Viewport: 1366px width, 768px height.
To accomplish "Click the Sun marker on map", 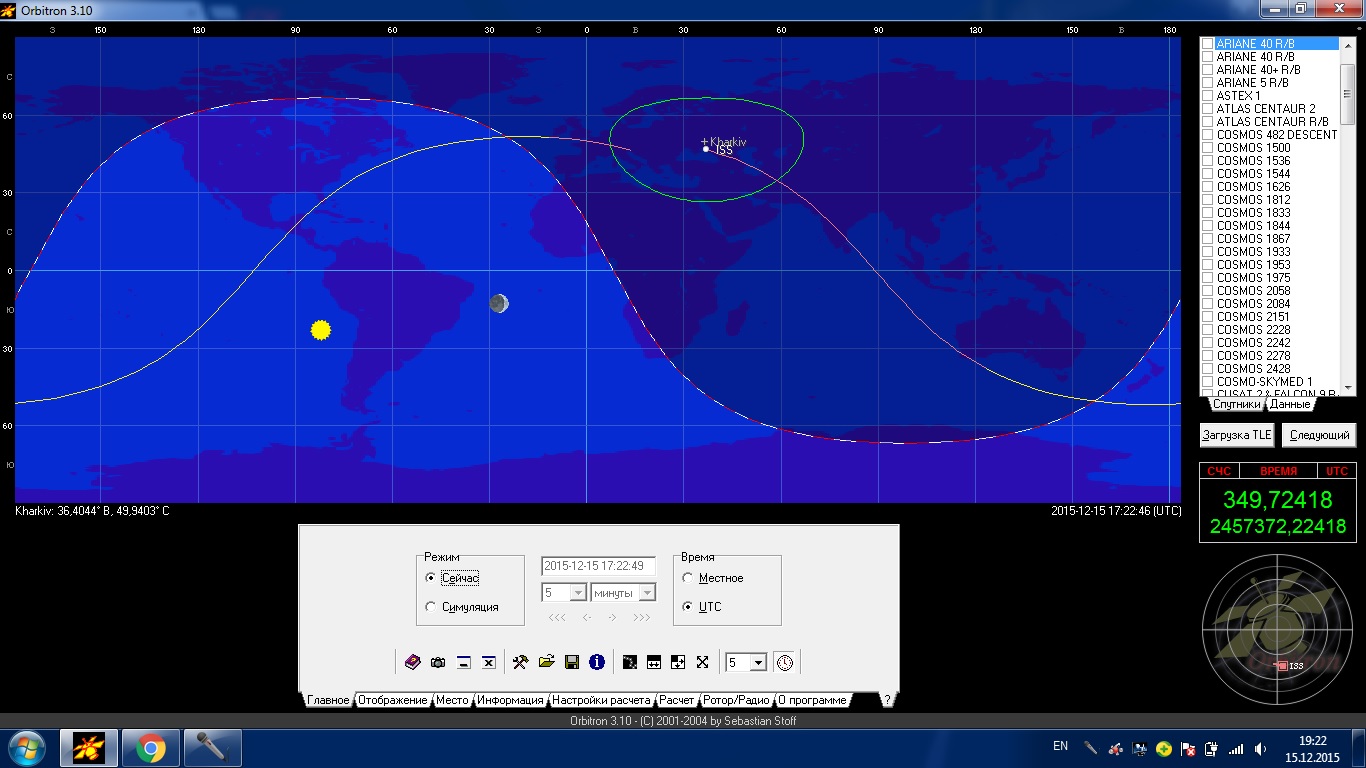I will coord(320,329).
